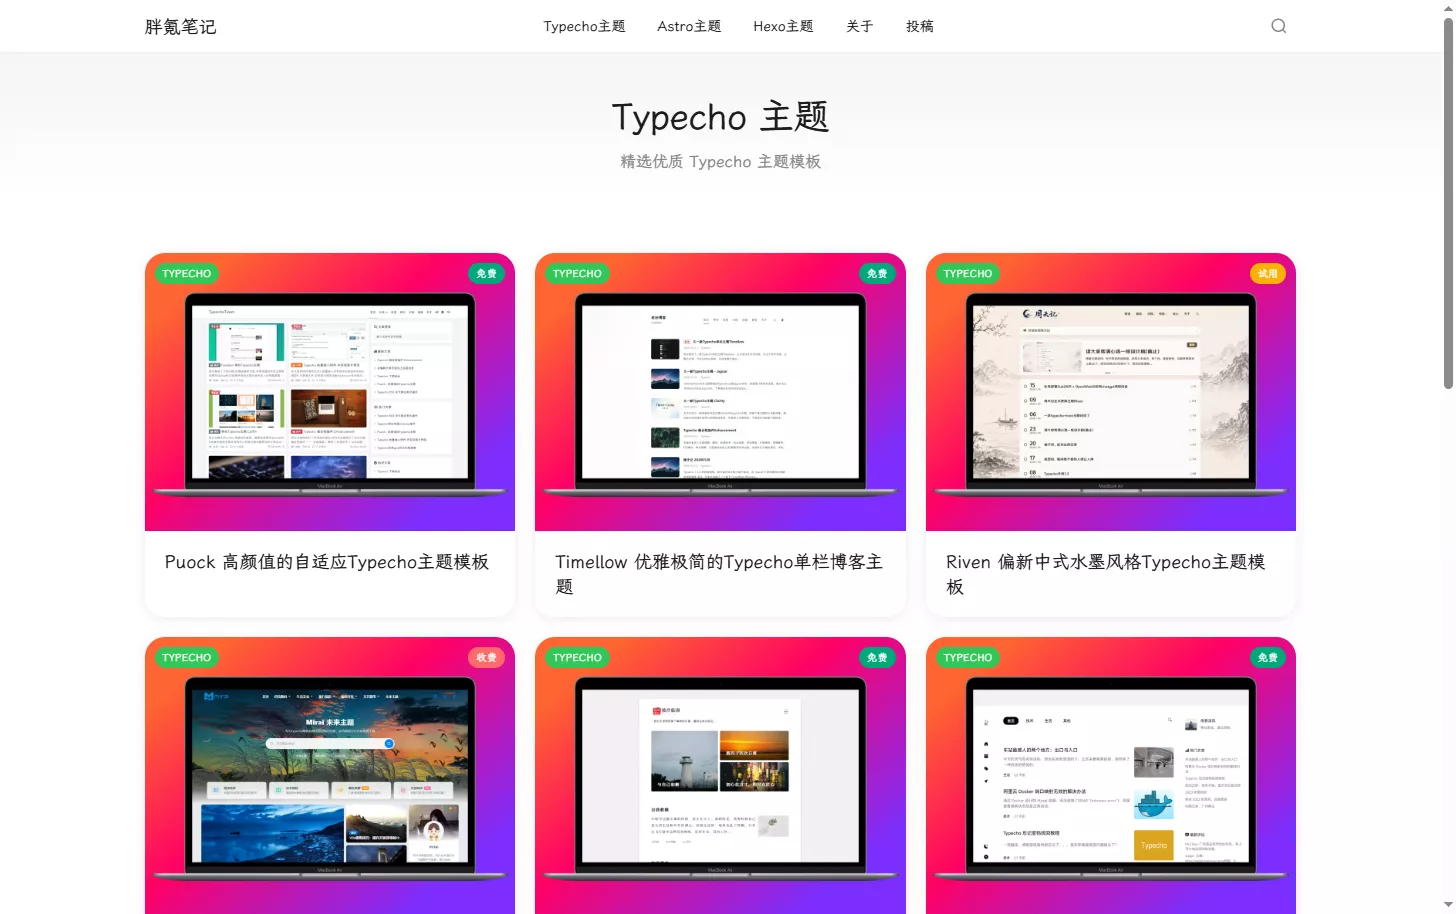View the Puock theme laptop preview image
Viewport: 1456px width, 914px height.
[330, 392]
